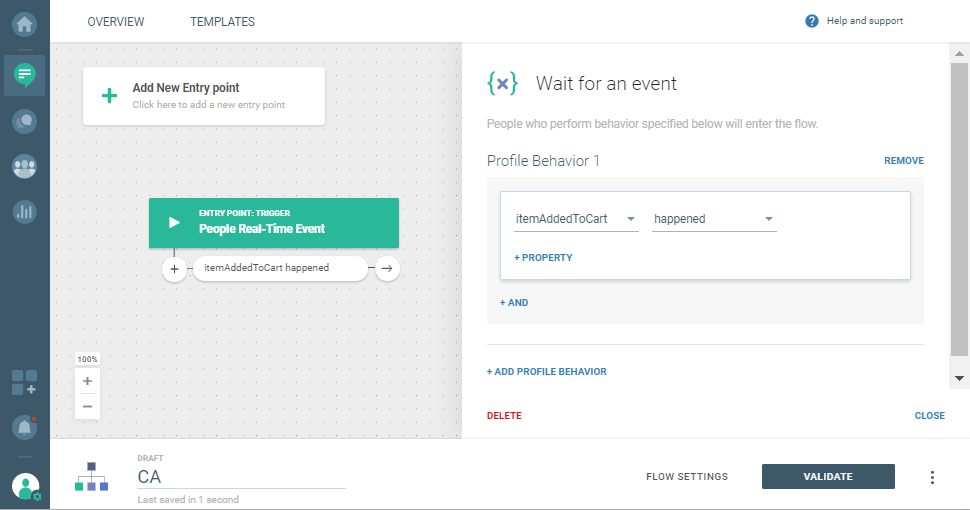Click the flow name field CA
Screen dimensions: 970x510
point(240,477)
